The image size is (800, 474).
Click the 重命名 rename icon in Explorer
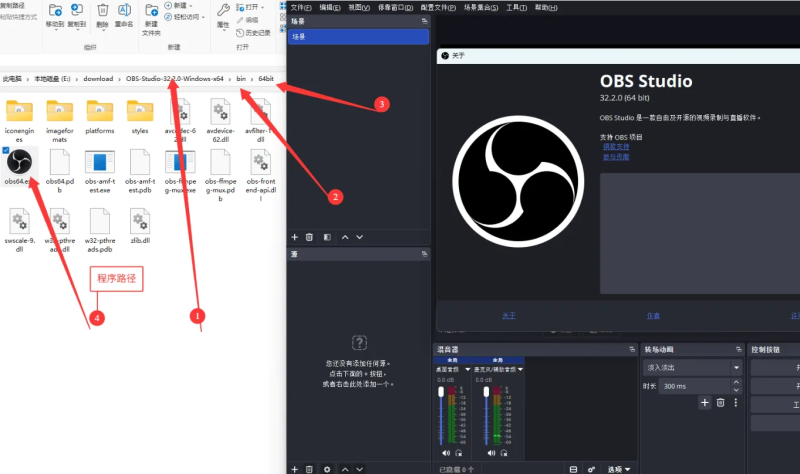pyautogui.click(x=124, y=10)
